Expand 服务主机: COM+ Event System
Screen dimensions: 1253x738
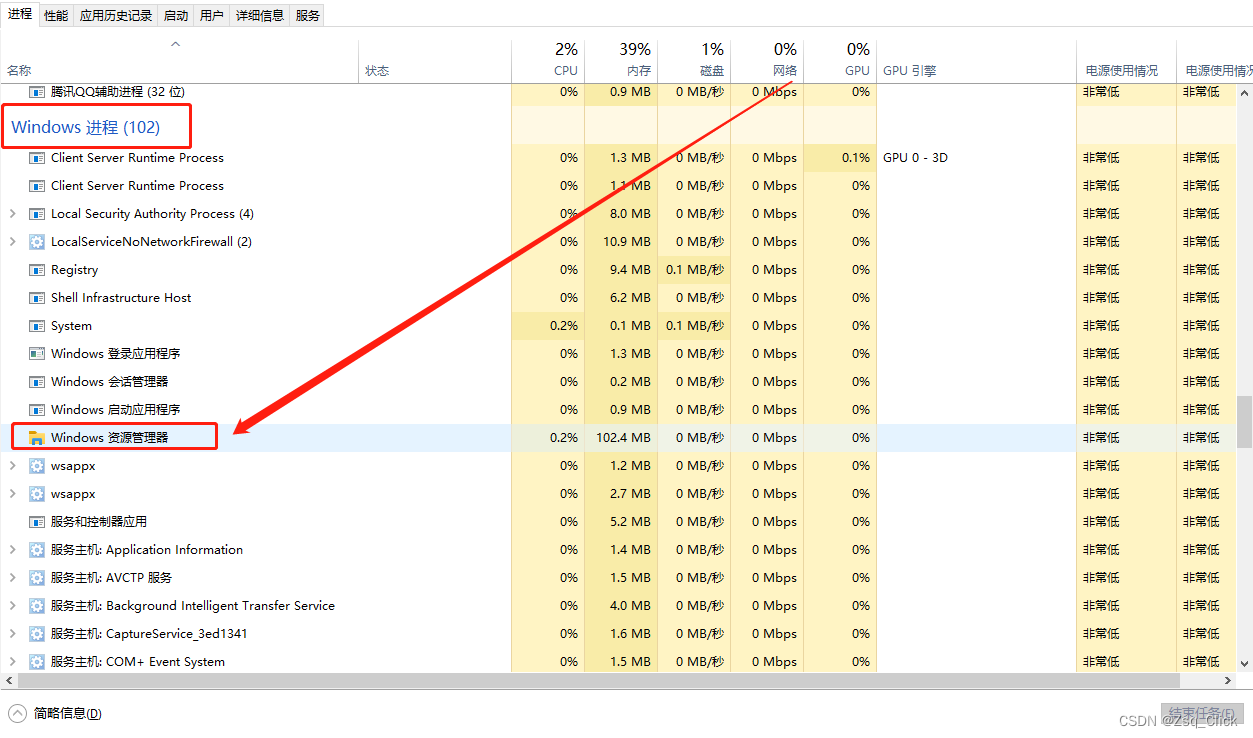click(12, 662)
